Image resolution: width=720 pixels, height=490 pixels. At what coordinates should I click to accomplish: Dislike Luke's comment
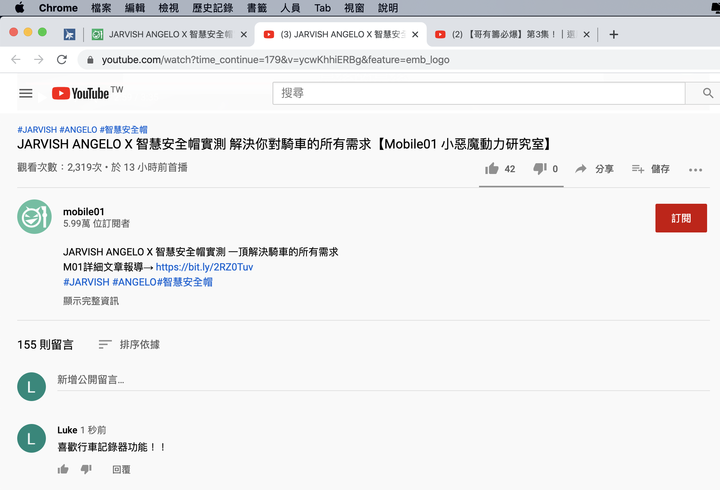tap(86, 469)
